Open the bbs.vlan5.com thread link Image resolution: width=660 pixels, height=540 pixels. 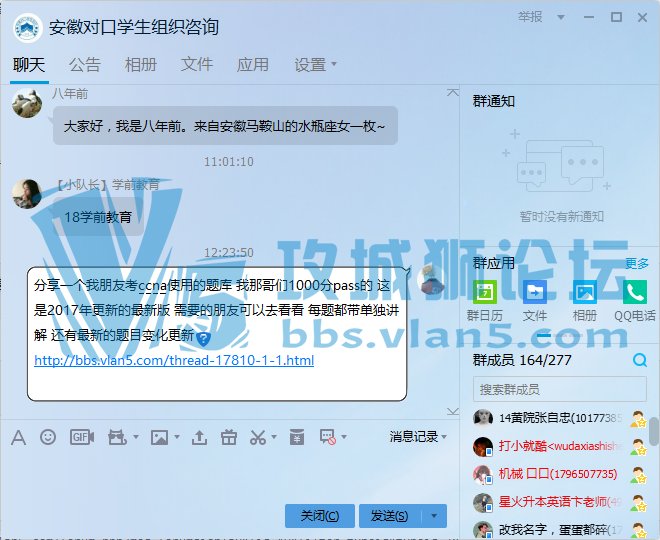point(174,360)
